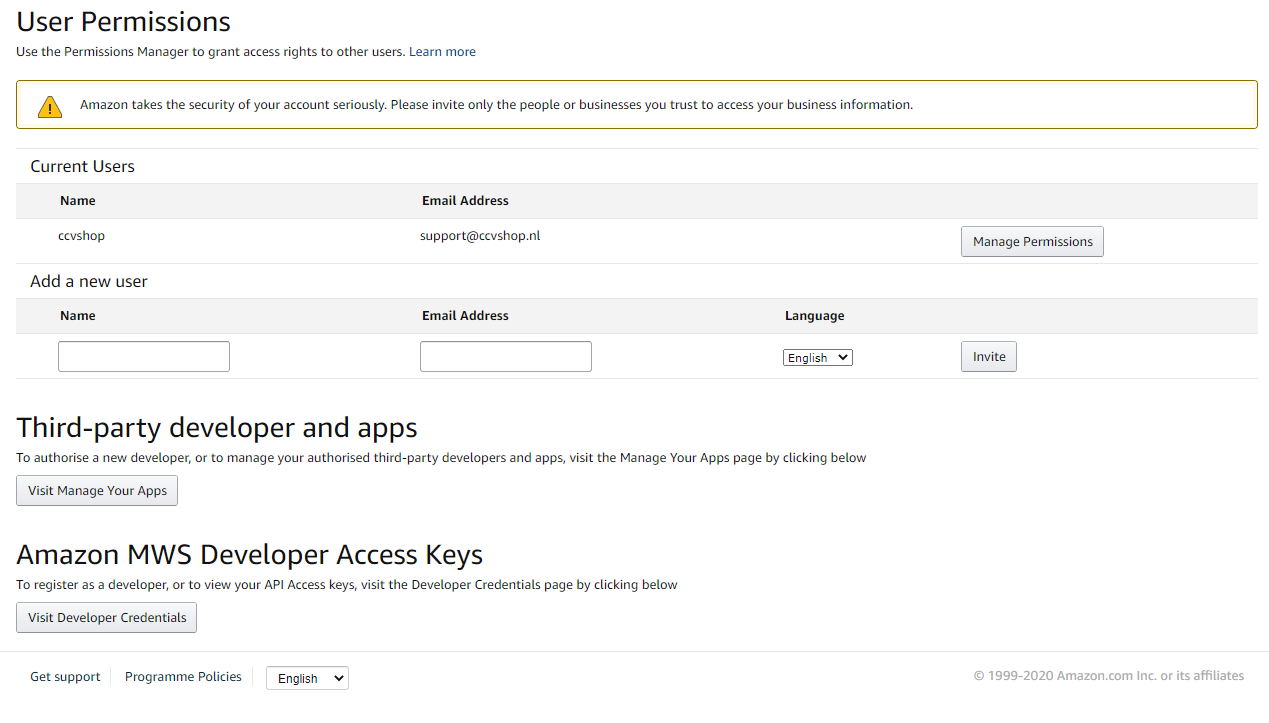Expand the invite Language dropdown

(817, 358)
